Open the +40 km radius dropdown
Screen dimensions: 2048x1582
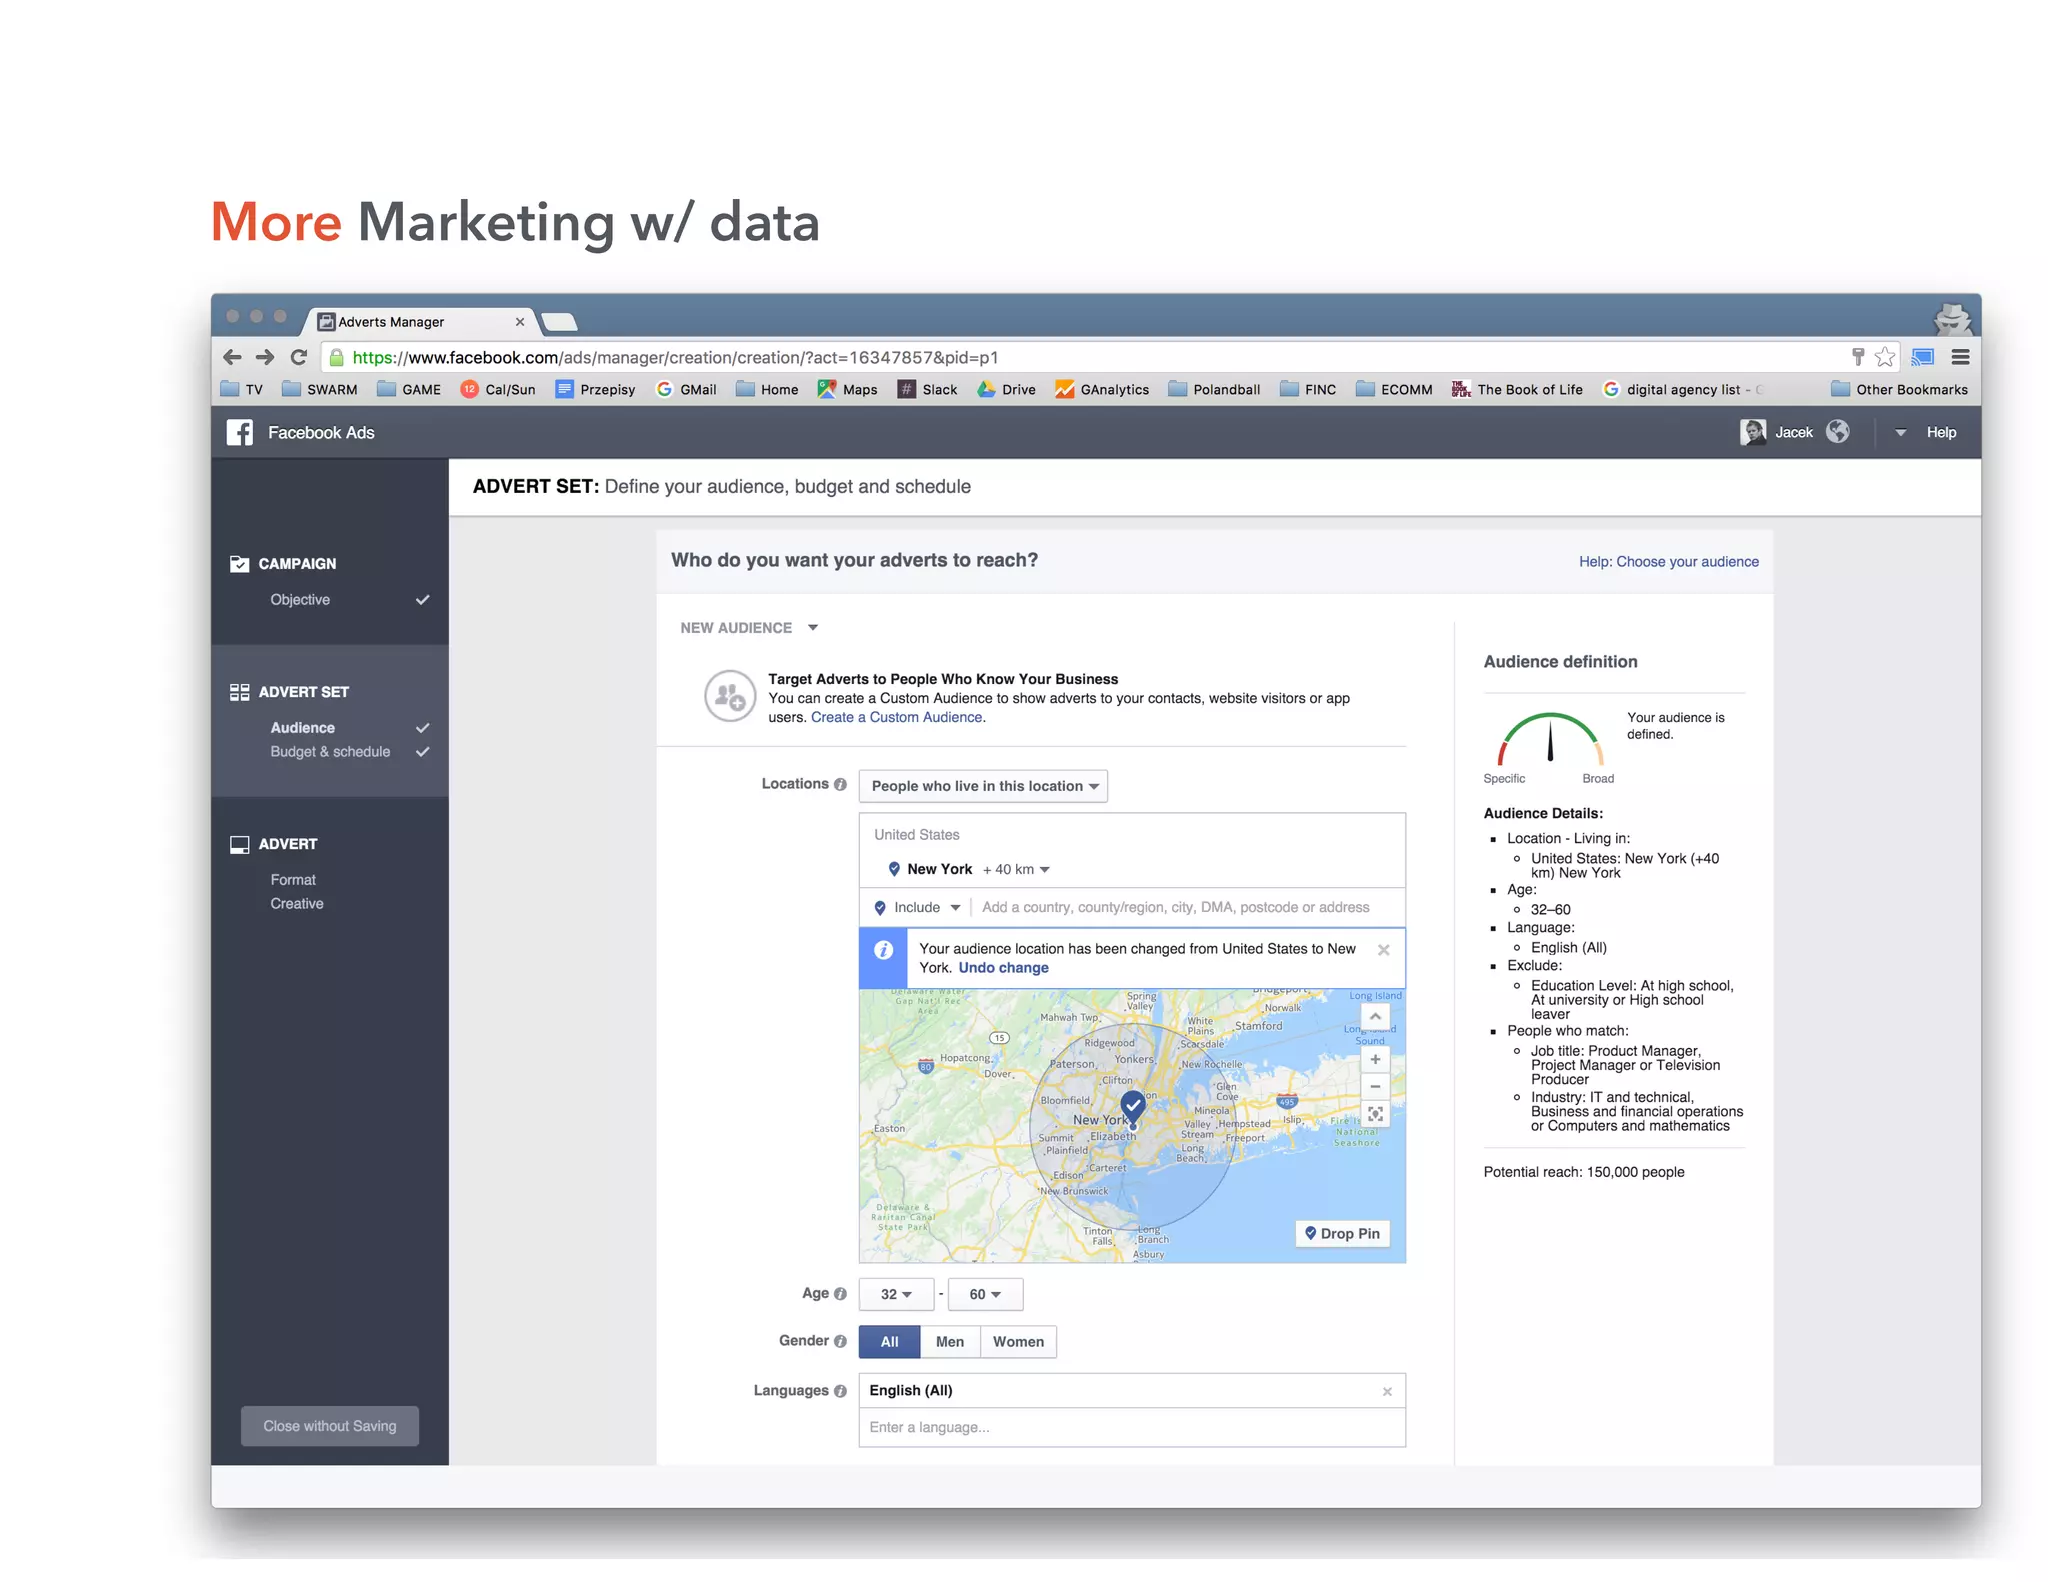1016,869
